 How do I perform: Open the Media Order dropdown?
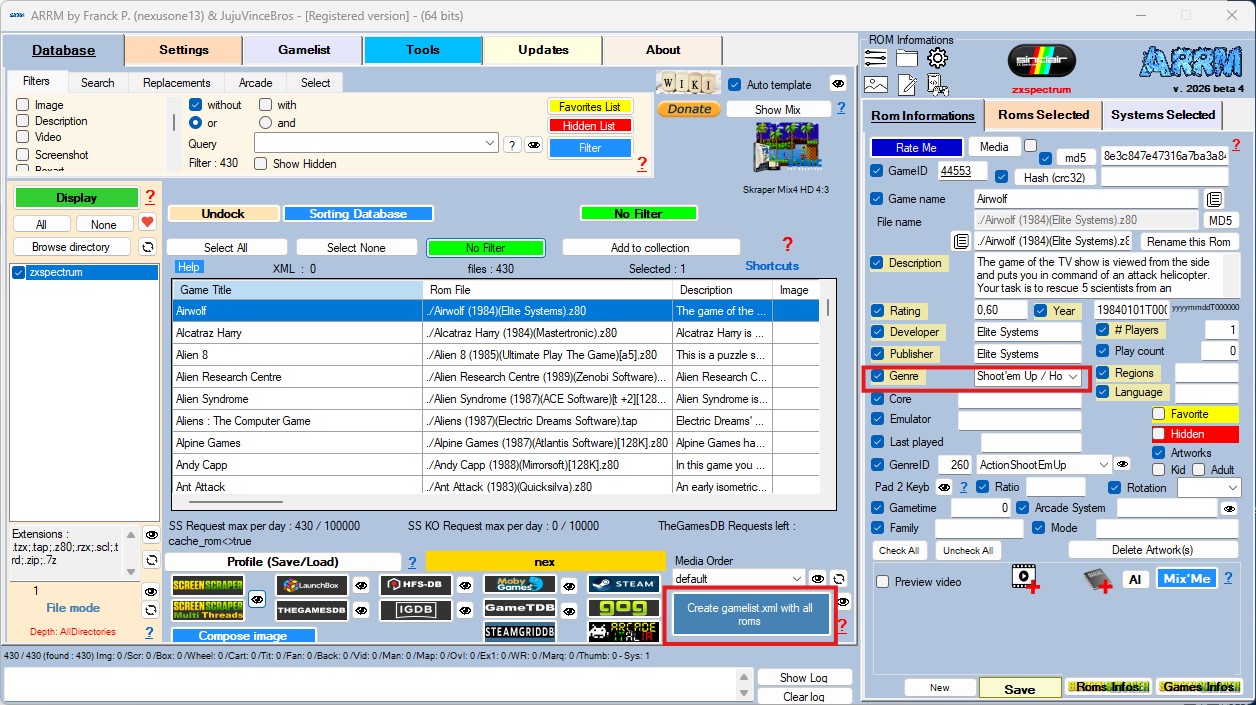pyautogui.click(x=796, y=579)
